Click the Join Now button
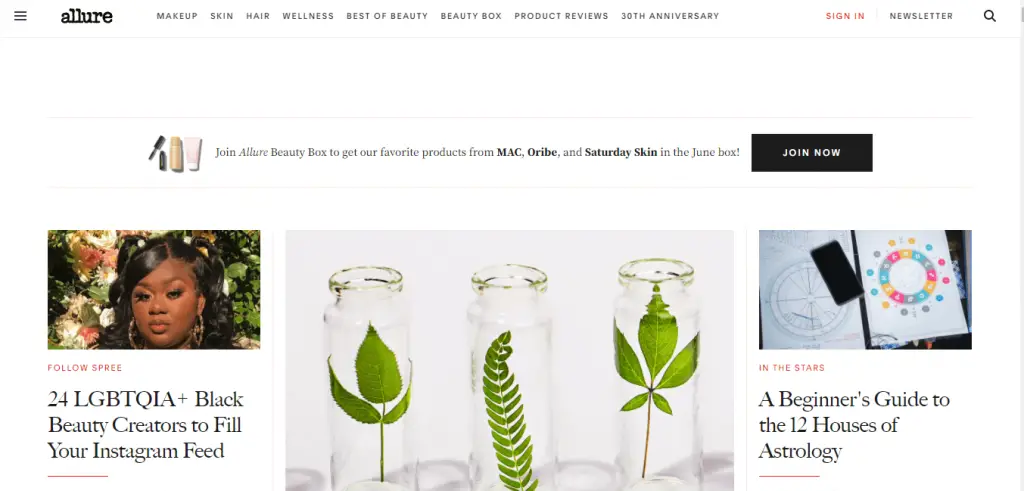 coord(812,153)
